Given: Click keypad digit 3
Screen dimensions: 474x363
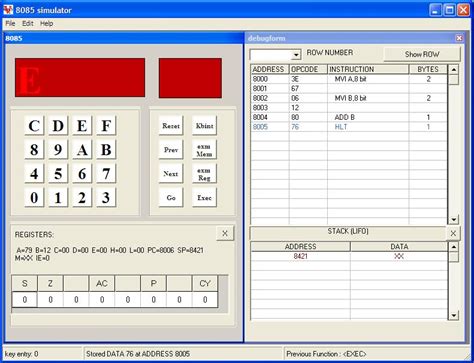Looking at the screenshot, I should pos(106,198).
